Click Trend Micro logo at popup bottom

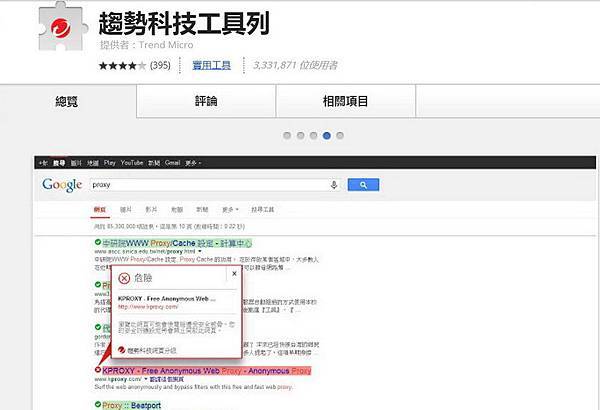(x=122, y=350)
